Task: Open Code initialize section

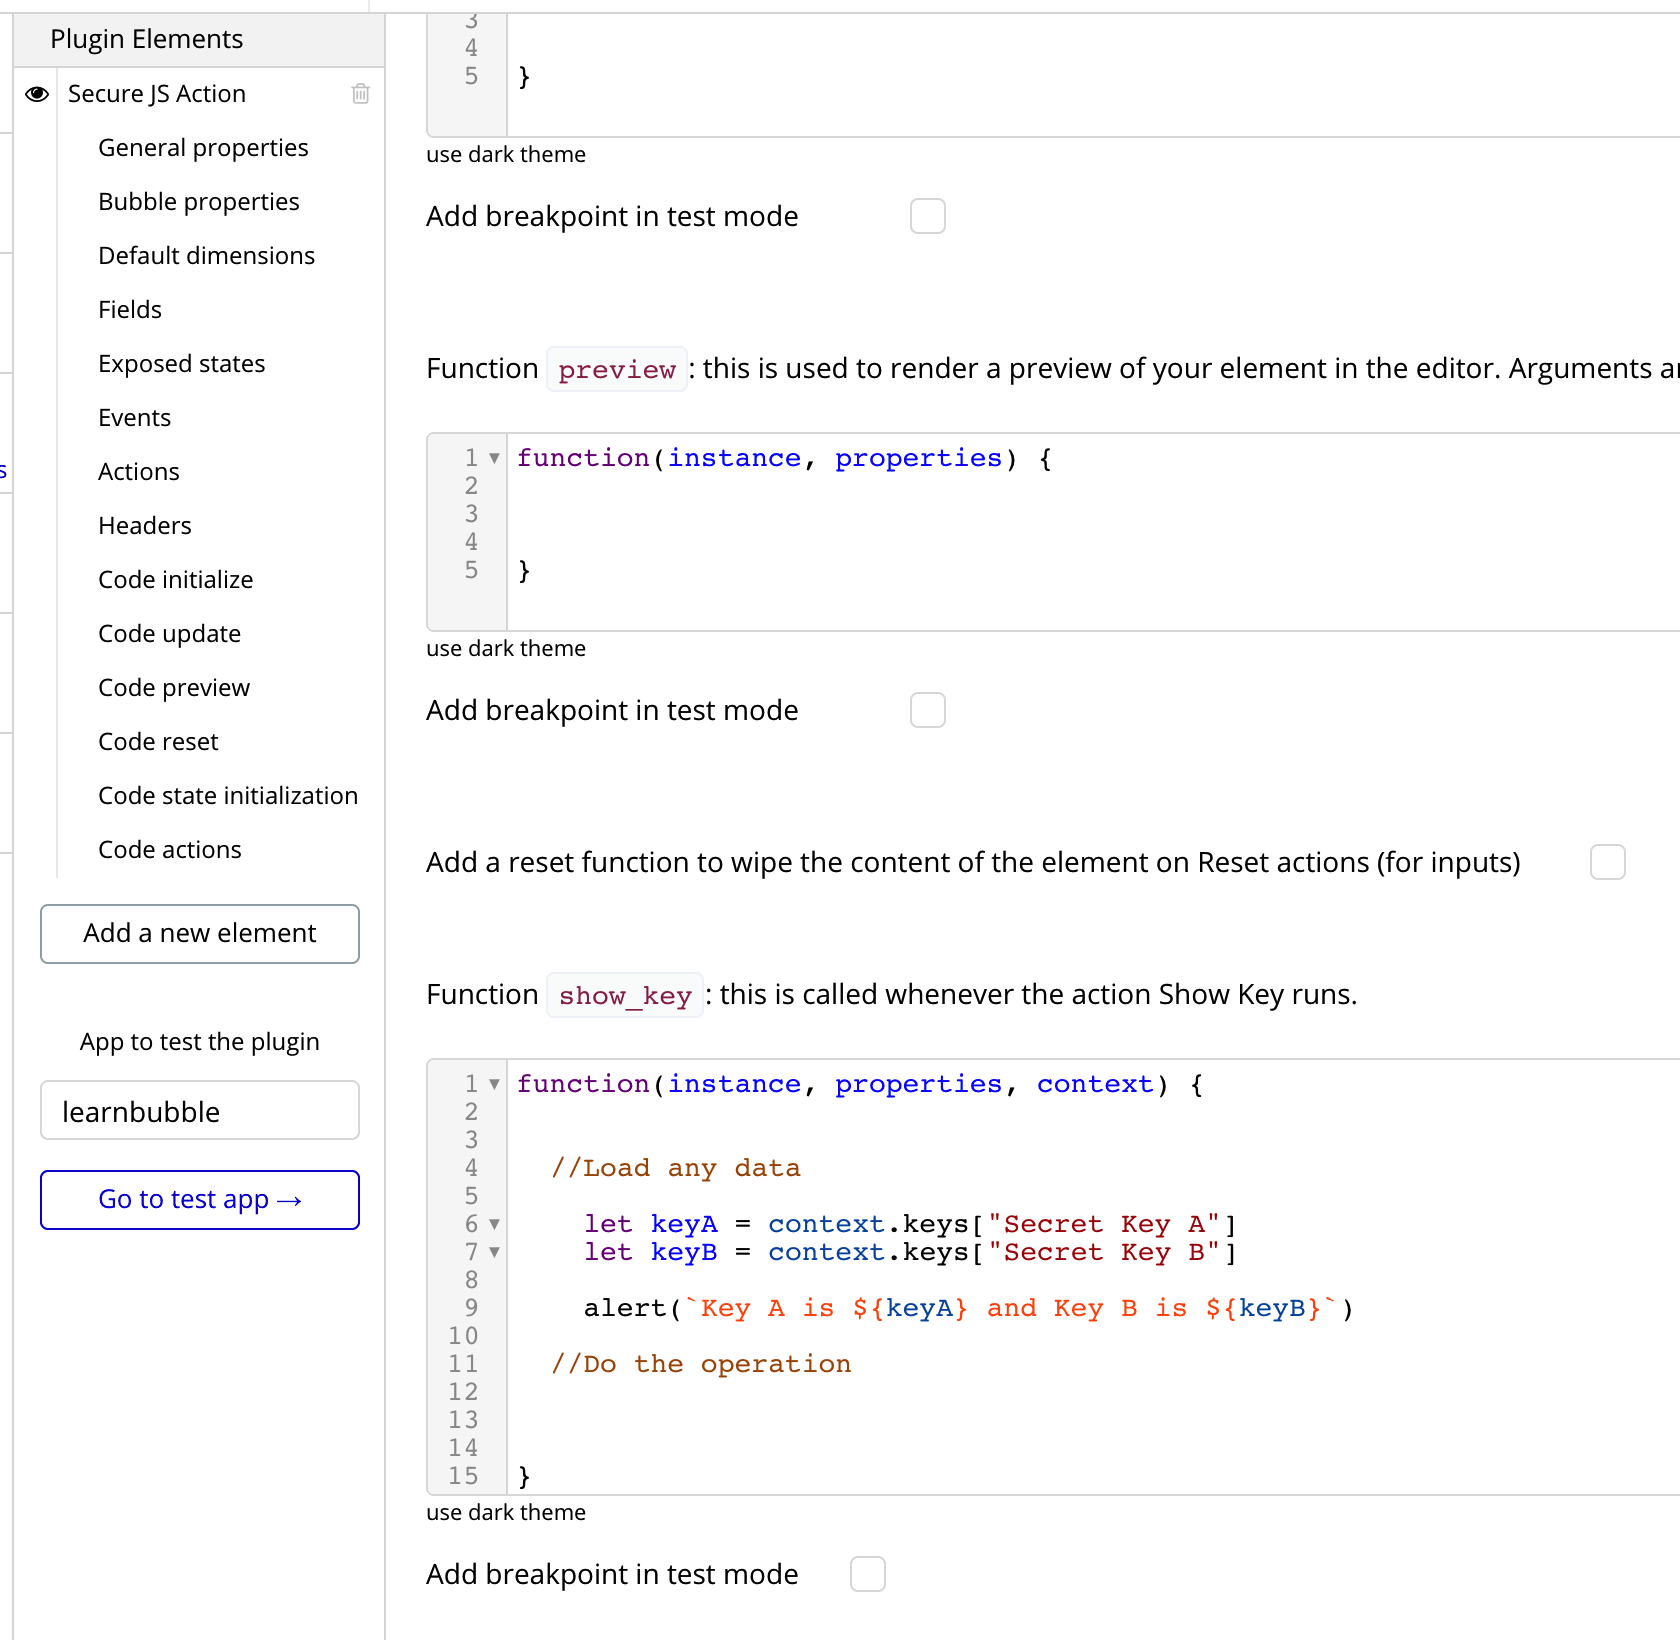Action: pyautogui.click(x=175, y=580)
